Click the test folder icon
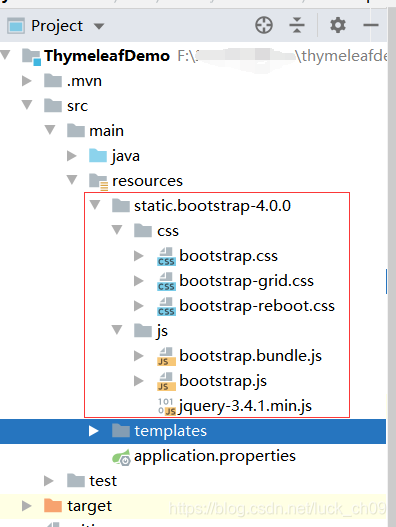Screen dimensions: 396x527 (x=75, y=481)
